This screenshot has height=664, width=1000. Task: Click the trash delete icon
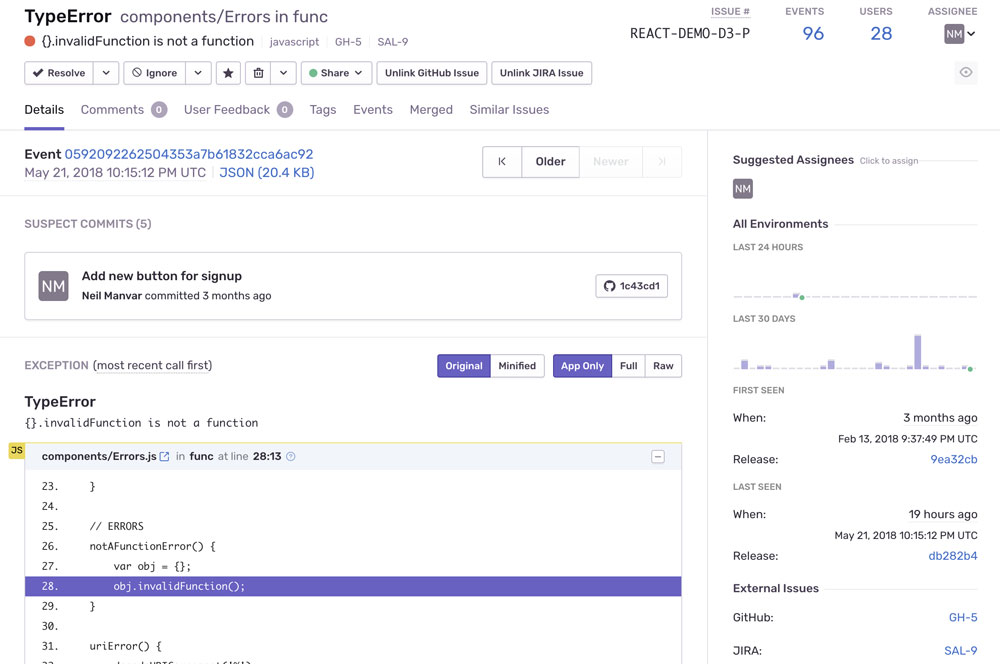258,73
